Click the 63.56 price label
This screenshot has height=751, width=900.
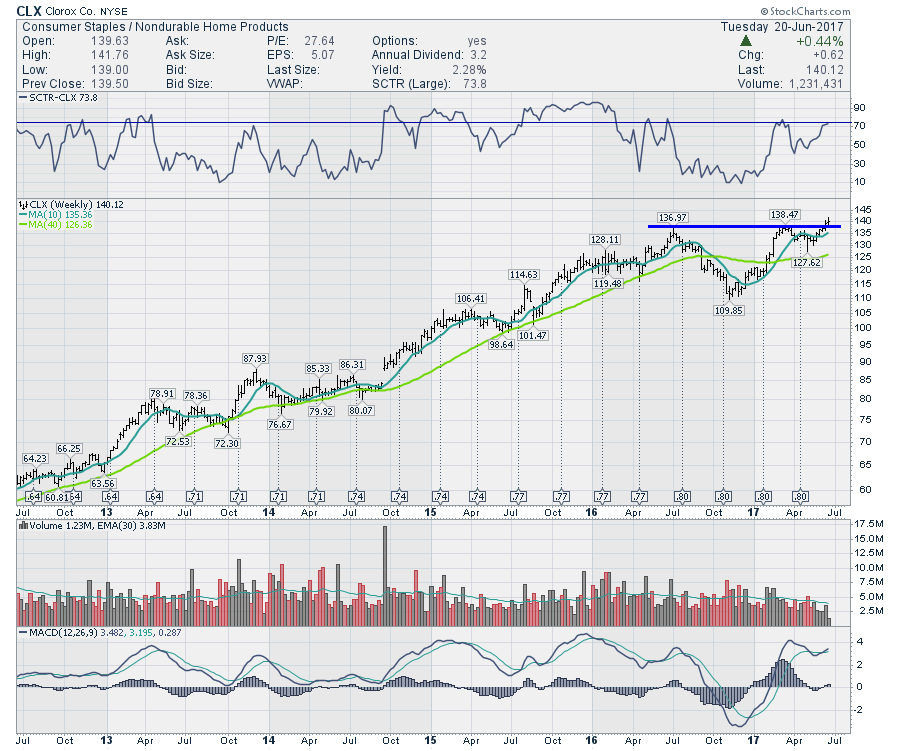(103, 483)
